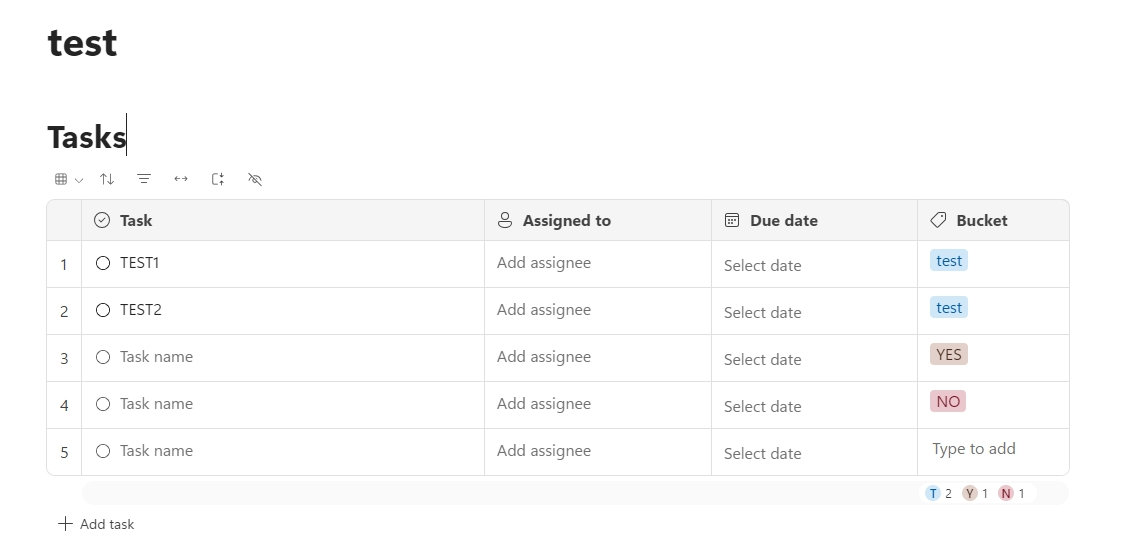Click Type to add bucket field
Viewport: 1123px width, 558px height.
coord(974,449)
